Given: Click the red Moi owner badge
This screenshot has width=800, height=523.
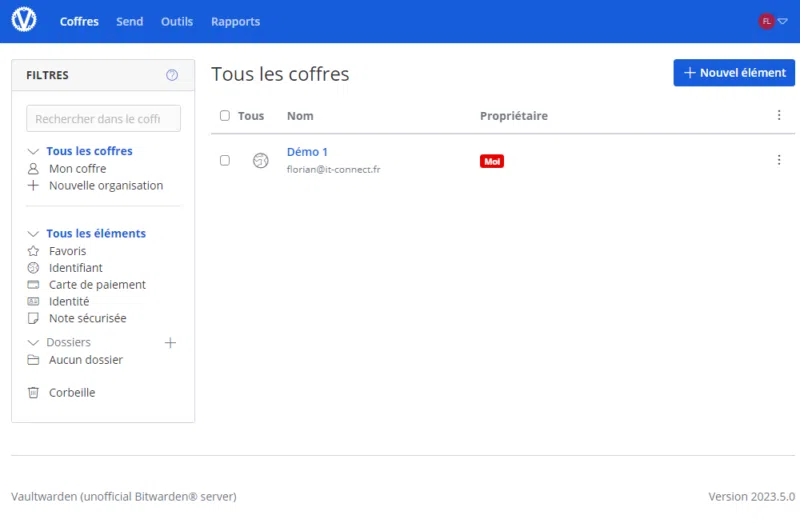Looking at the screenshot, I should click(x=492, y=161).
